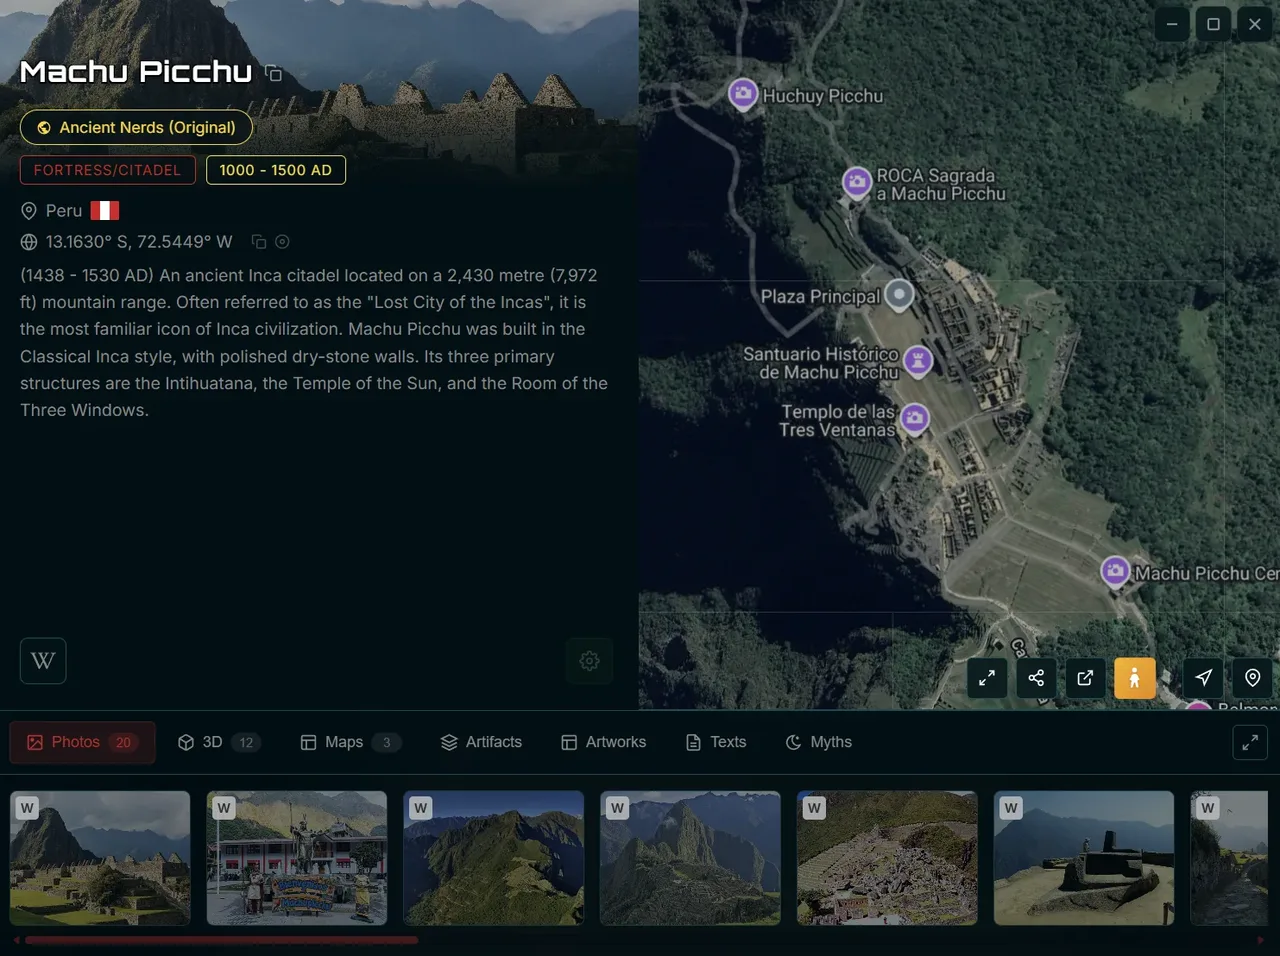Screen dimensions: 1280x956
Task: Activate Street View pegman mode
Action: pyautogui.click(x=1135, y=678)
